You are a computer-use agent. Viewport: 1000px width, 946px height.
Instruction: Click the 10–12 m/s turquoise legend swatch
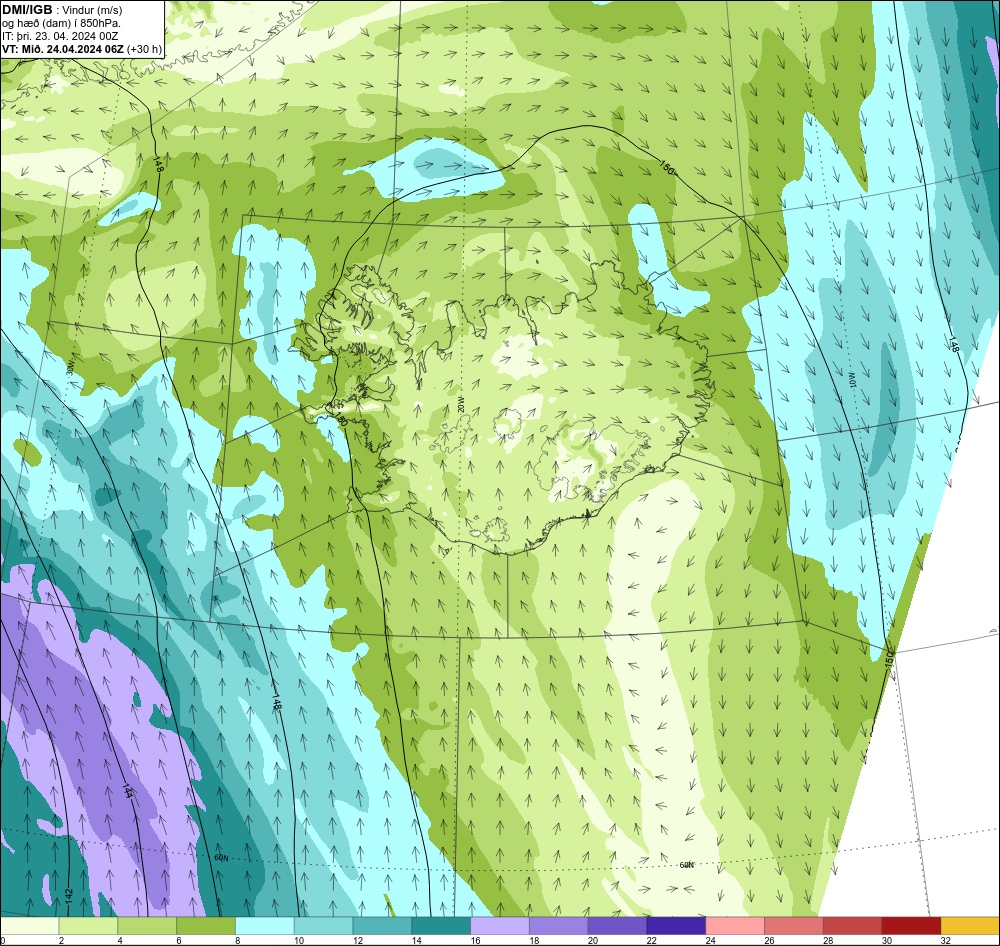tap(323, 926)
